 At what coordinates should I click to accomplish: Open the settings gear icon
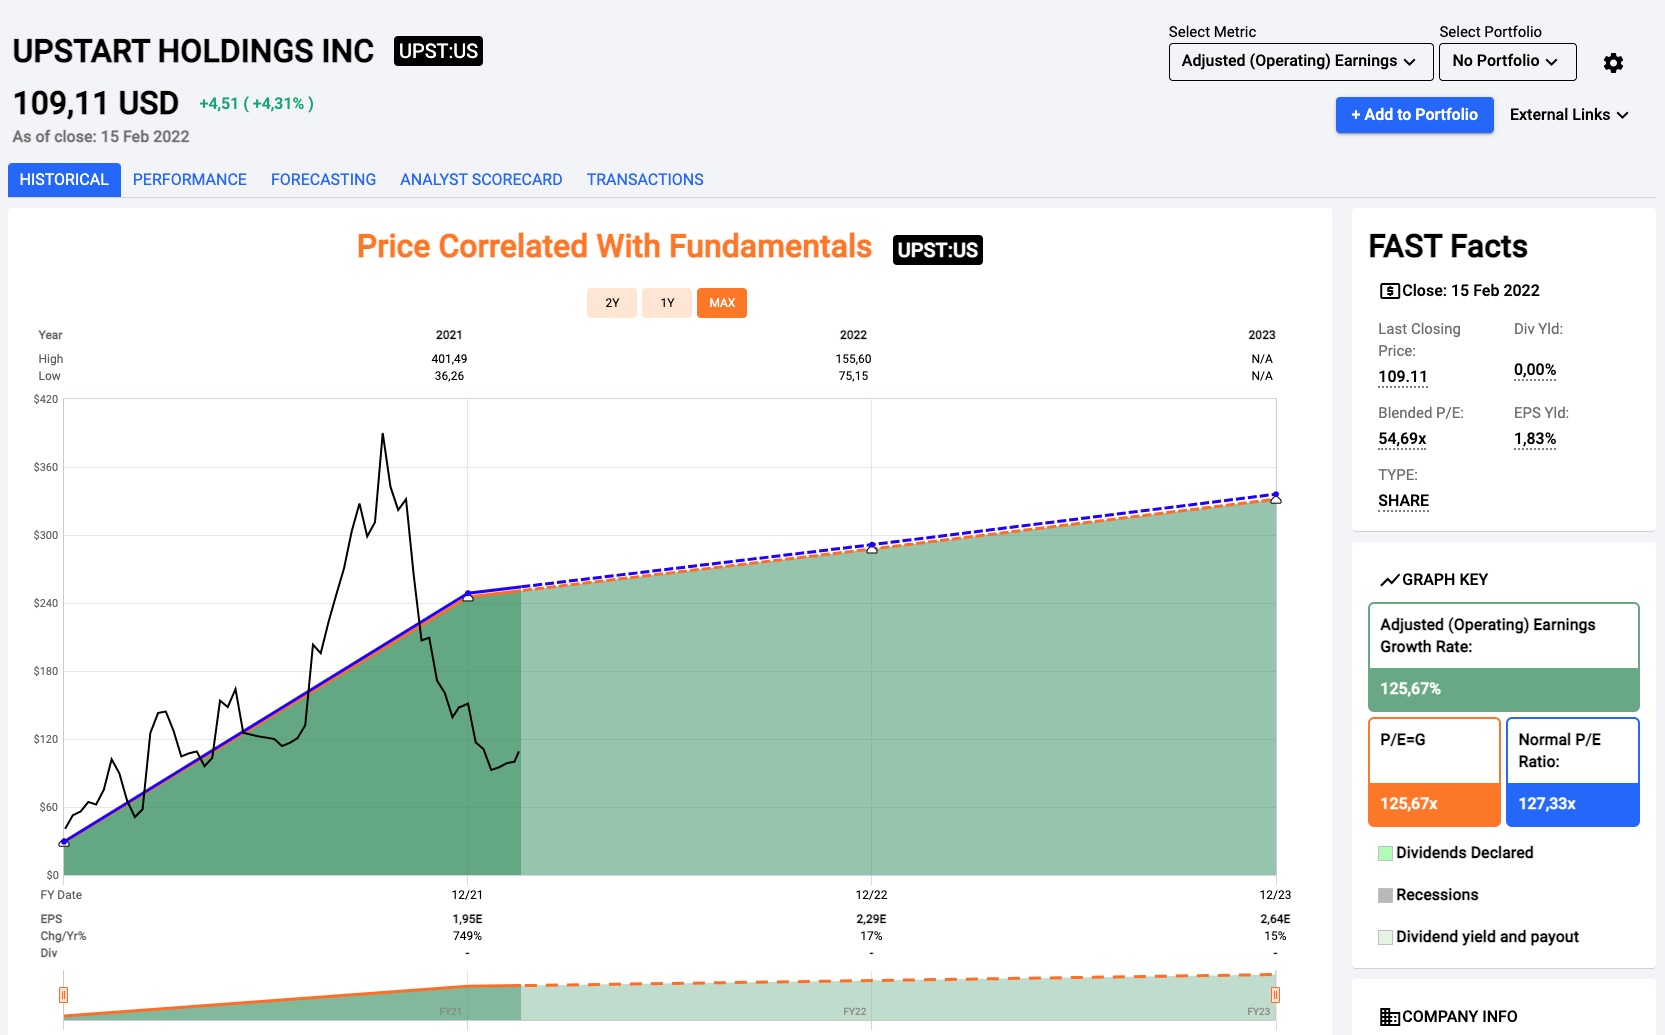point(1613,63)
